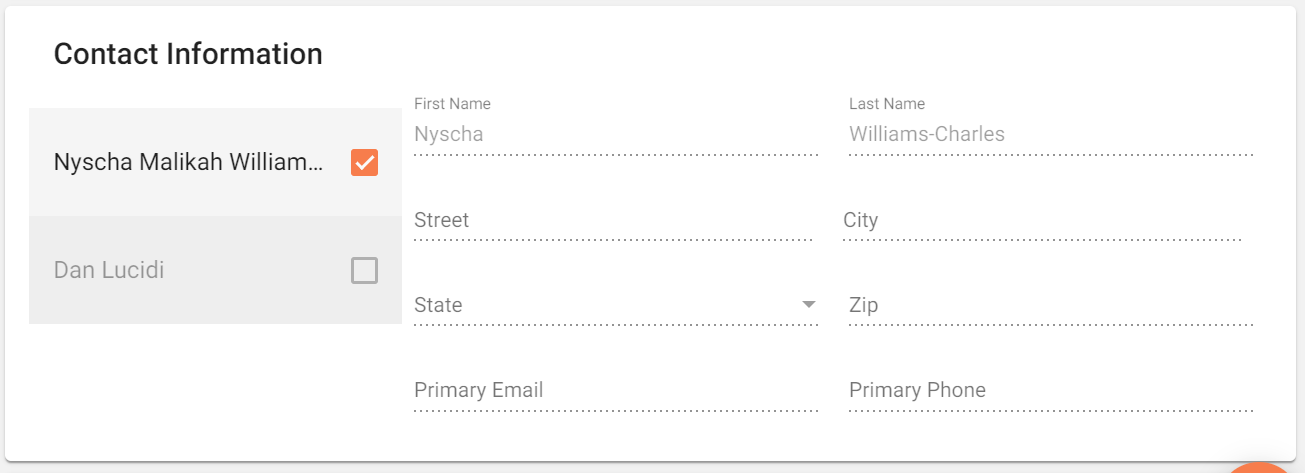Open the State selection field
Viewport: 1305px width, 473px height.
616,305
